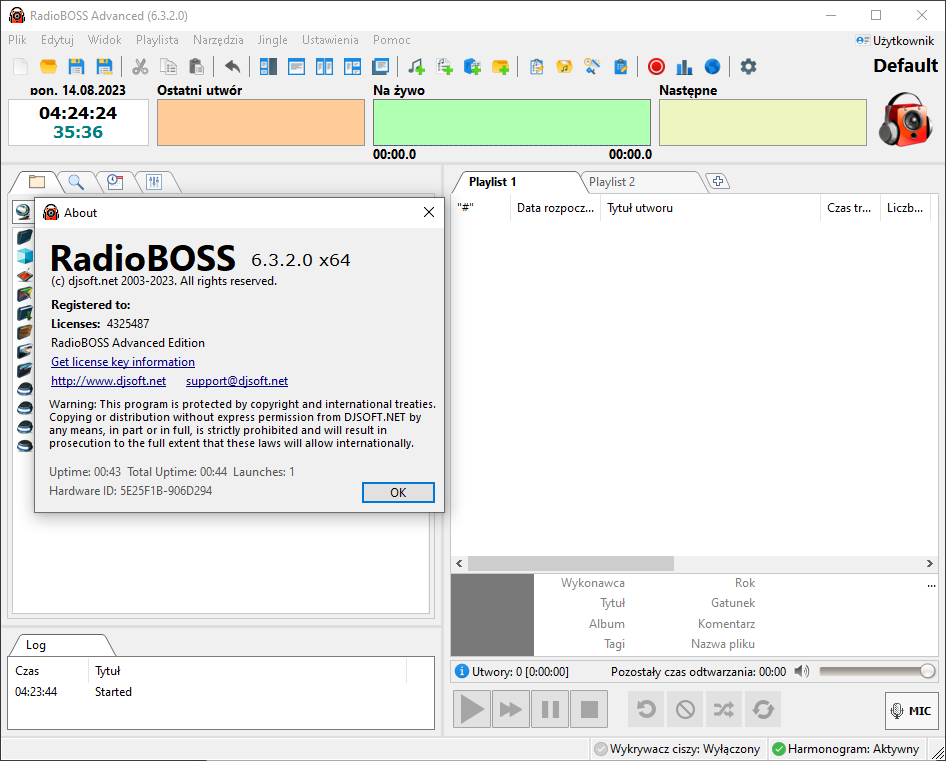The image size is (946, 761).
Task: Switch to the search magnifier tab
Action: (76, 182)
